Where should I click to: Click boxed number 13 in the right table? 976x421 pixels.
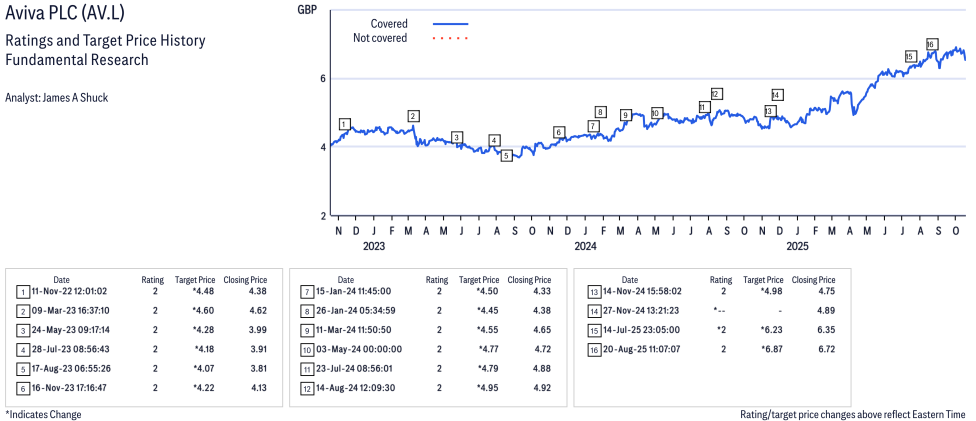click(x=593, y=292)
